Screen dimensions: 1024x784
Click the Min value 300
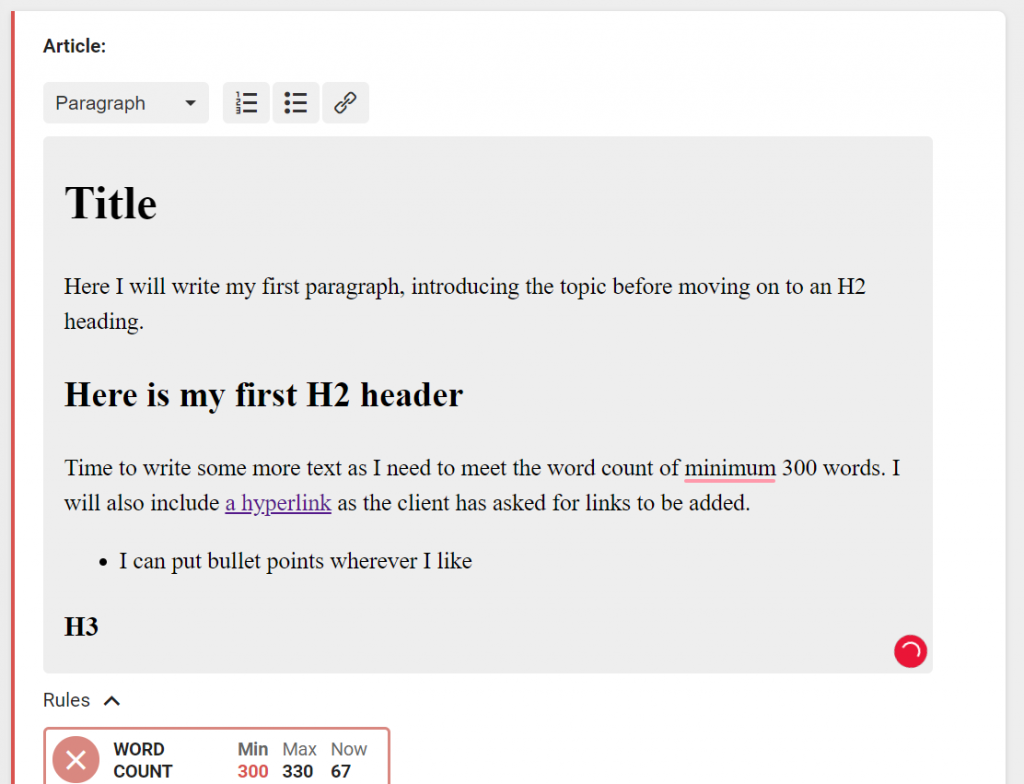[253, 772]
